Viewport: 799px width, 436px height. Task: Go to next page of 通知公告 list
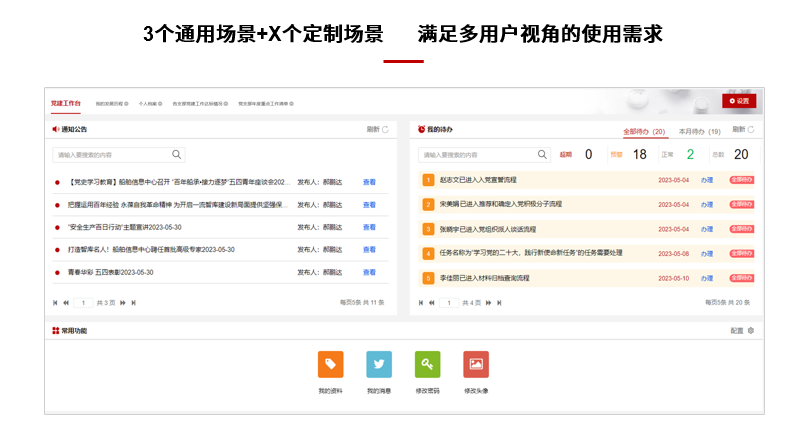(122, 302)
